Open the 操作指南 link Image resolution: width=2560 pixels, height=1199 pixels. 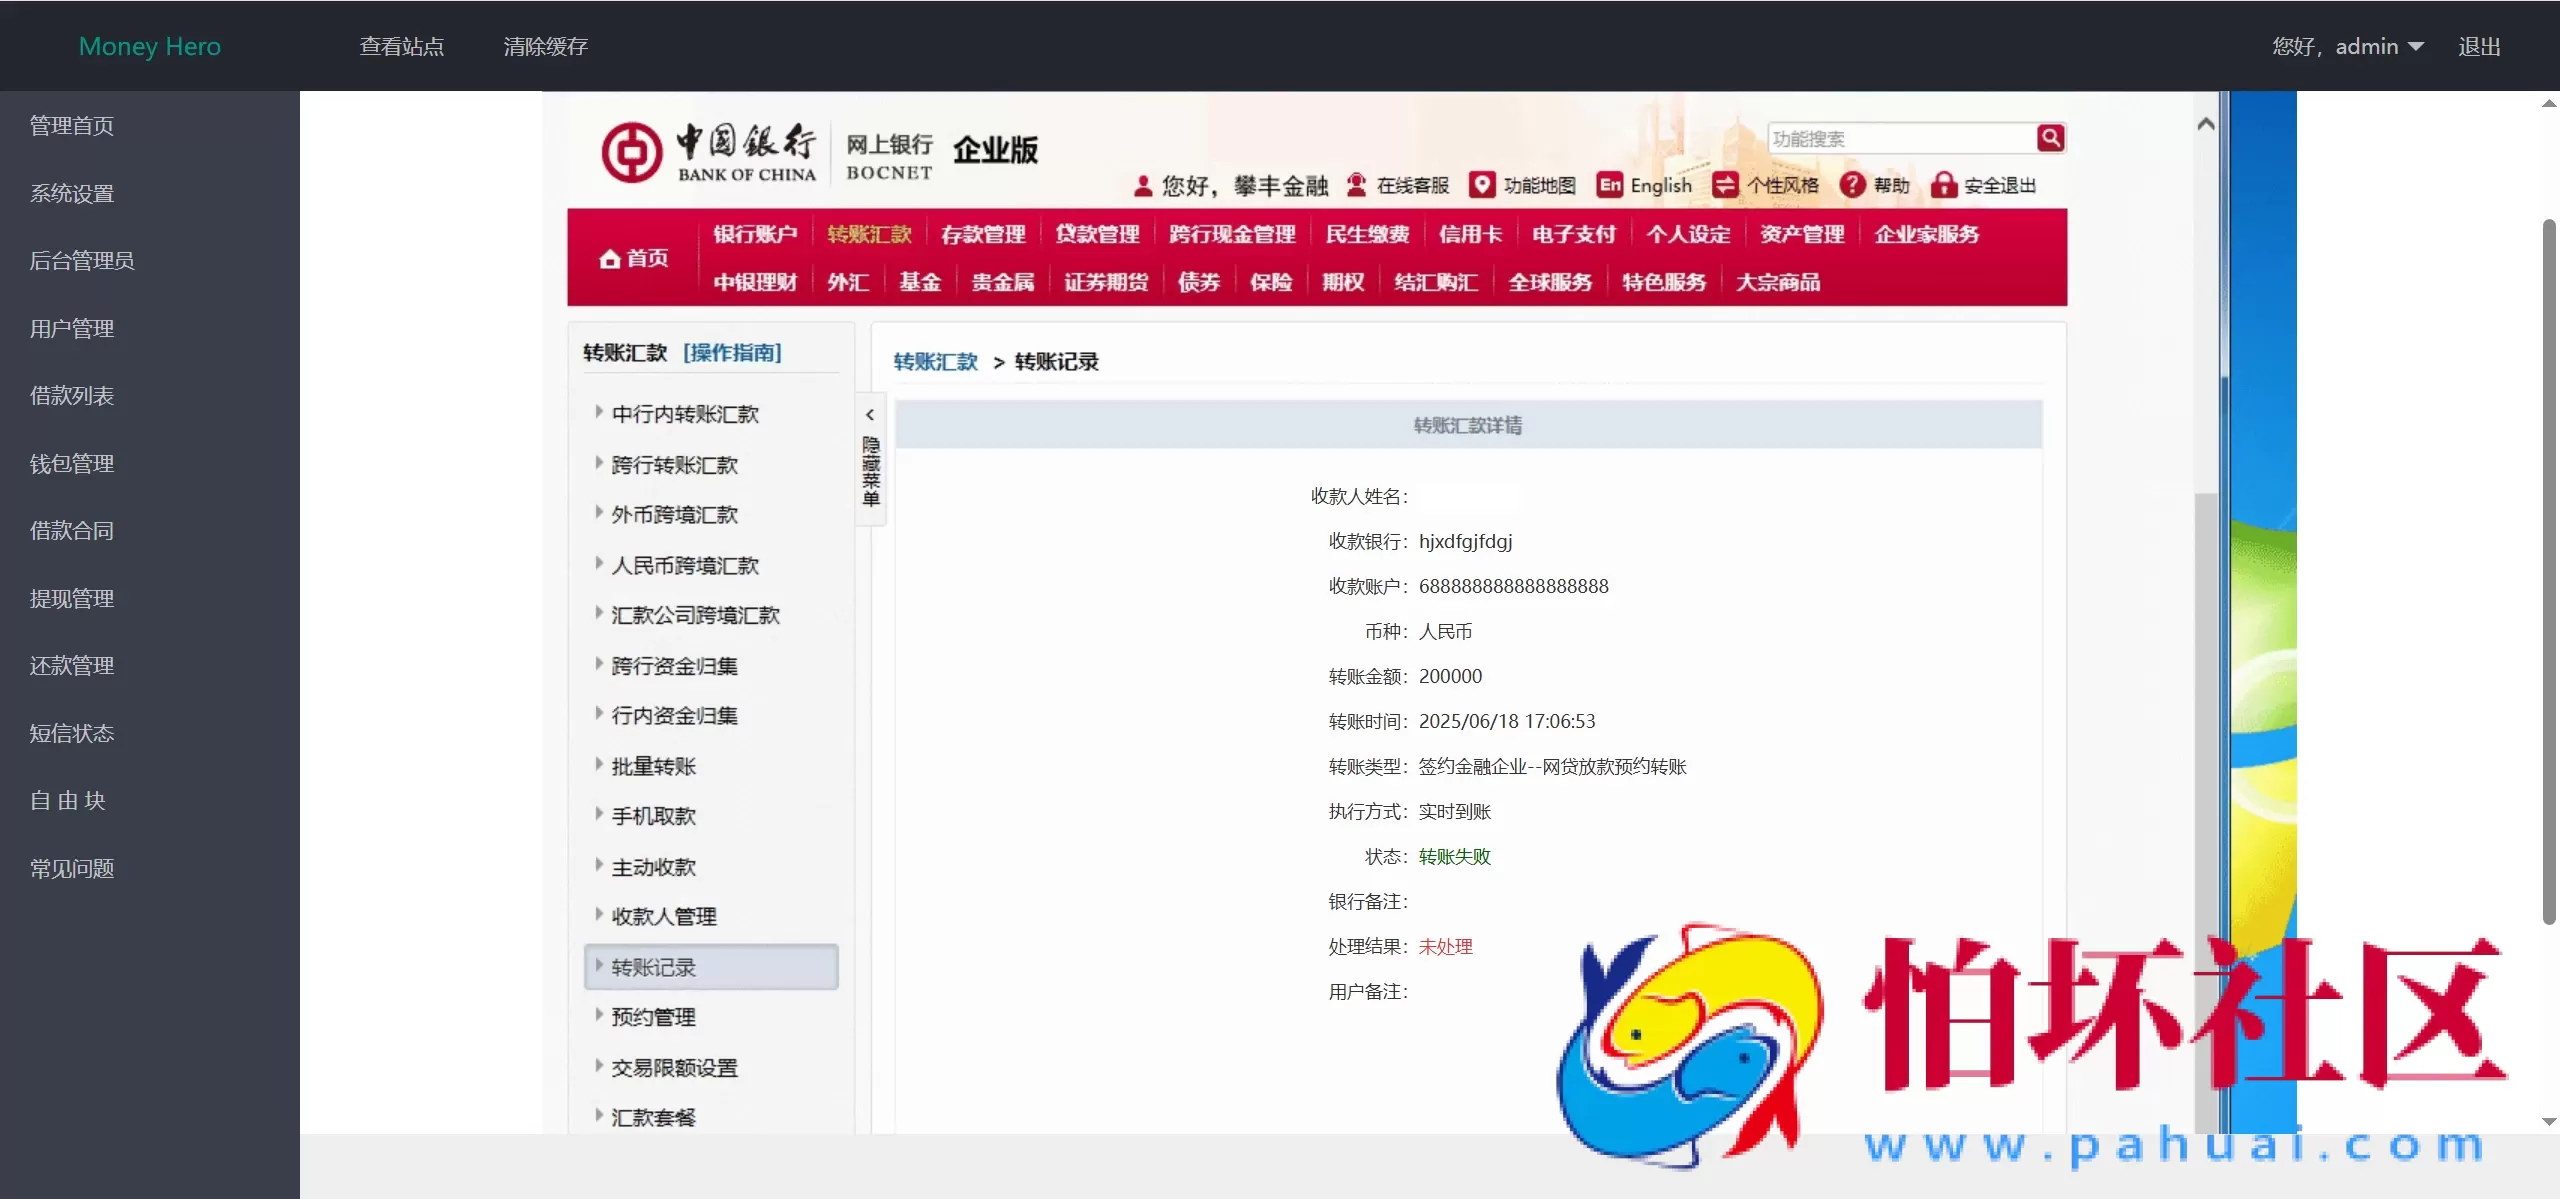coord(731,352)
